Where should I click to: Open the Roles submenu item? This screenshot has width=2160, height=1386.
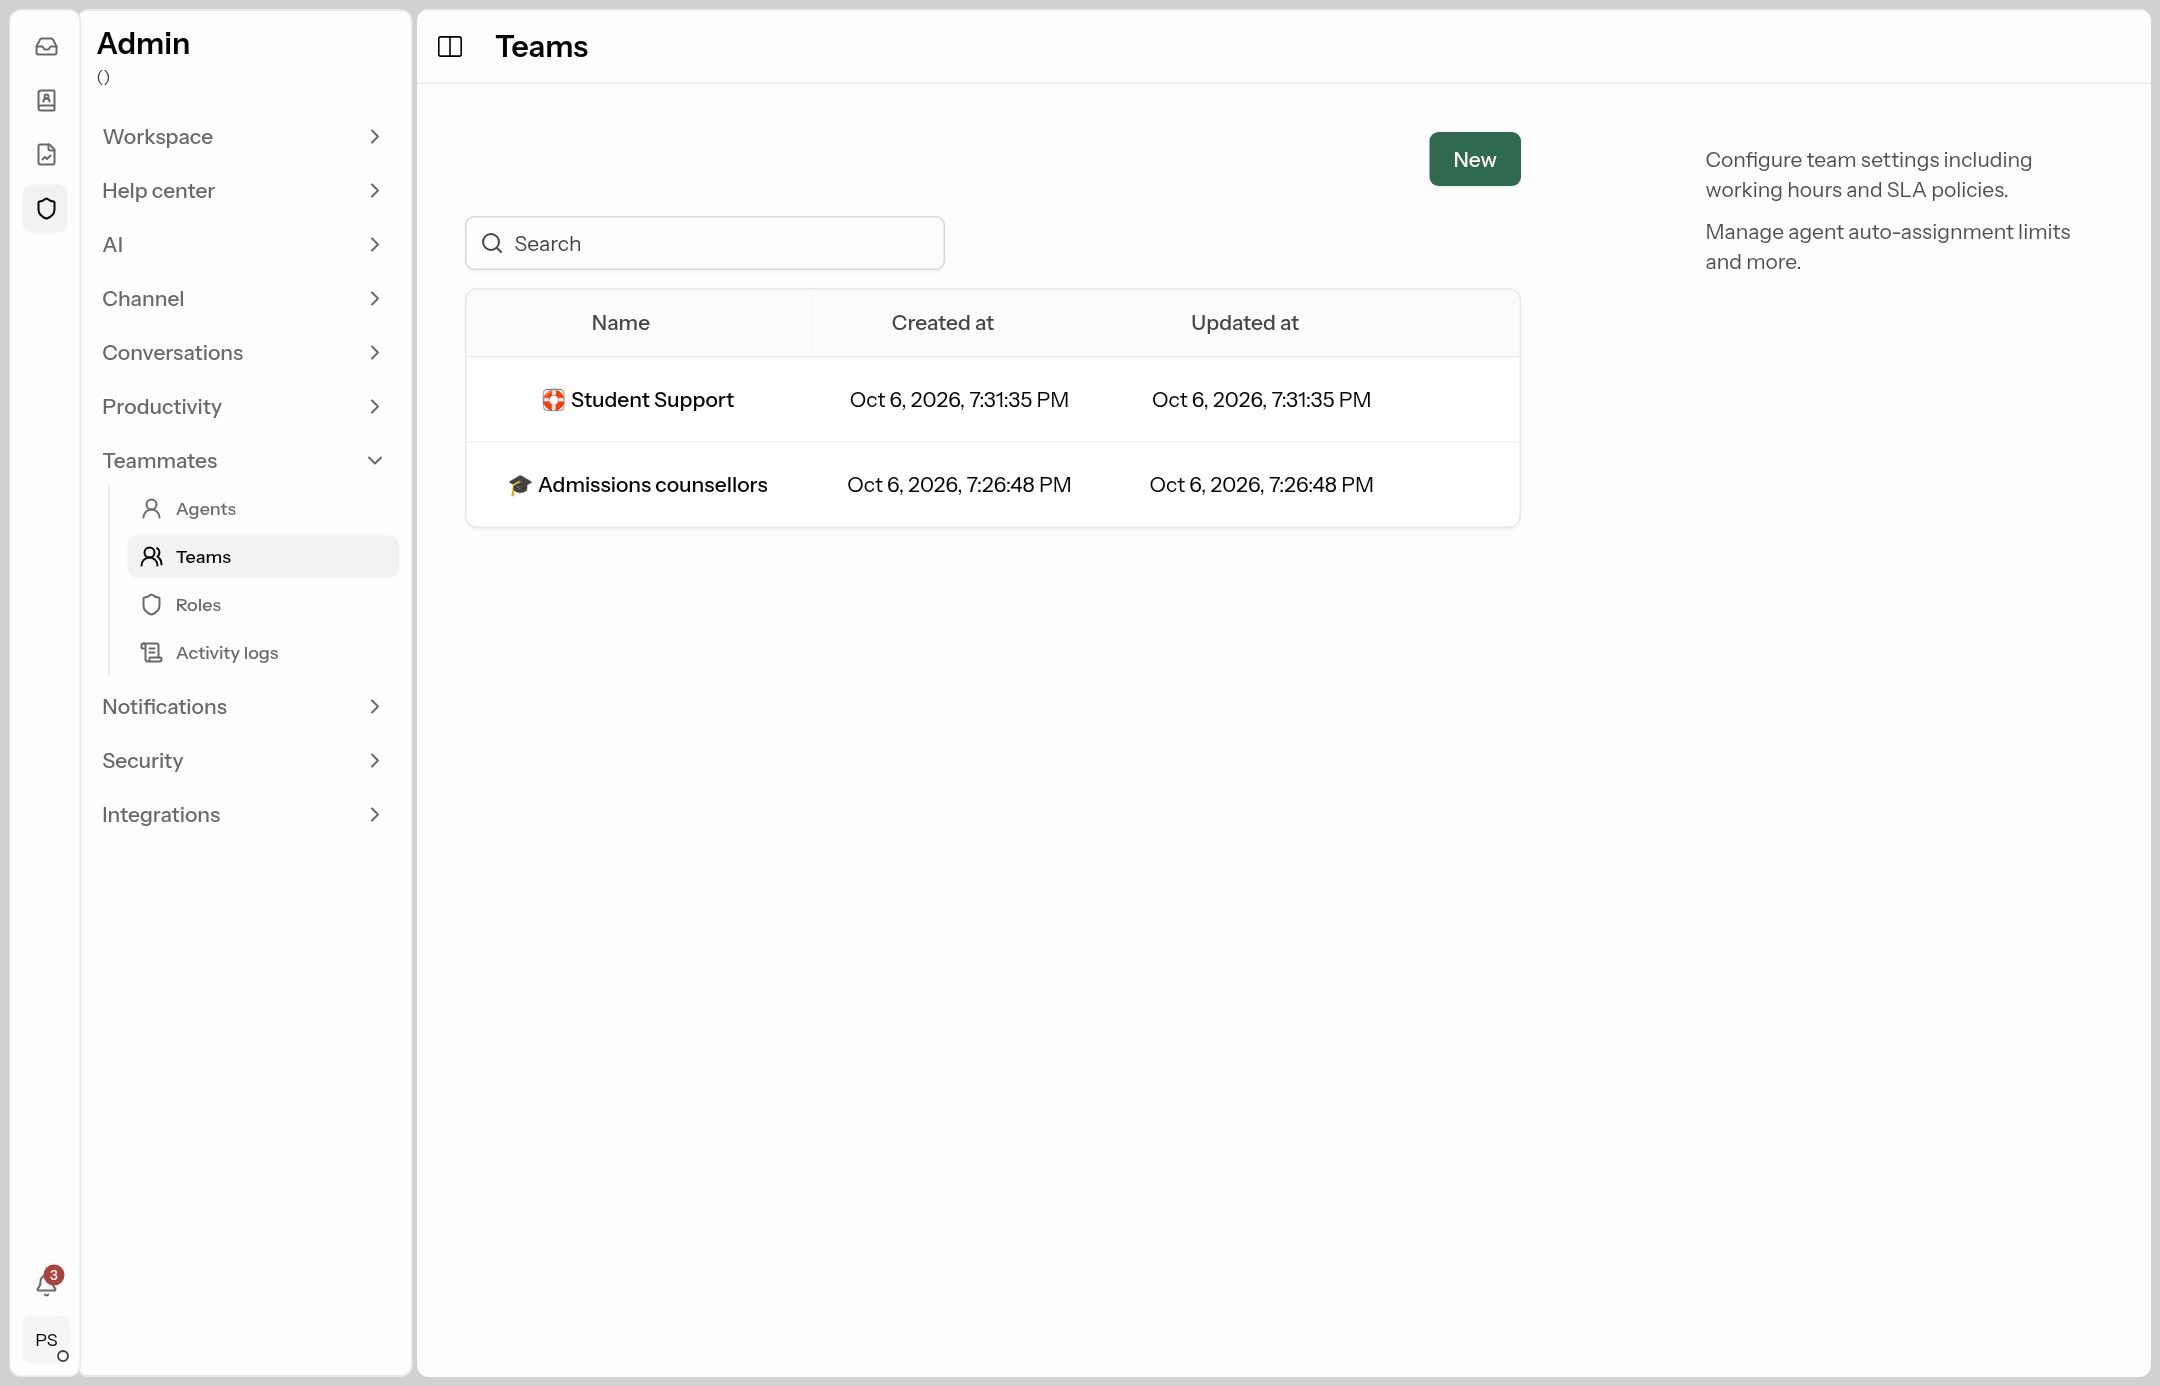[x=262, y=605]
